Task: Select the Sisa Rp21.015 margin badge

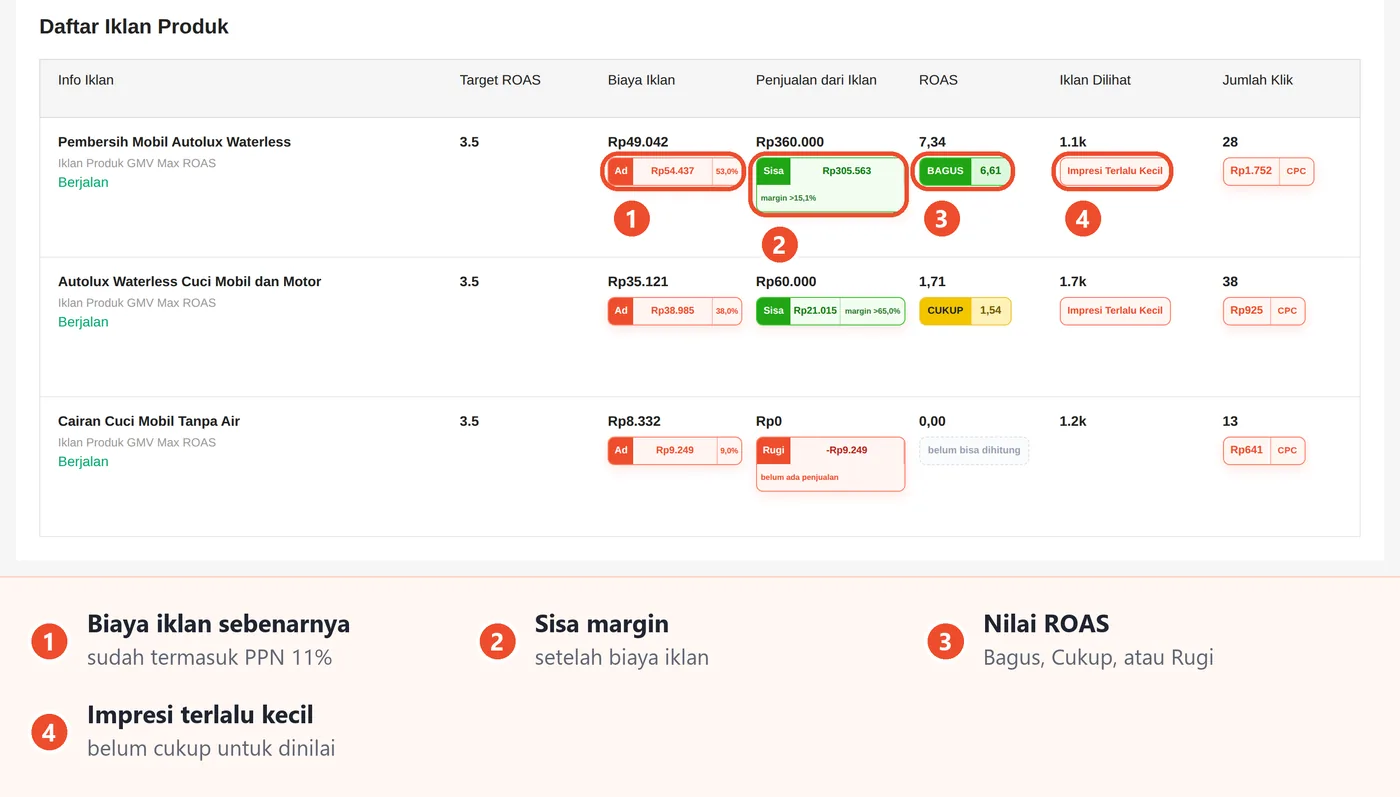Action: (x=830, y=311)
